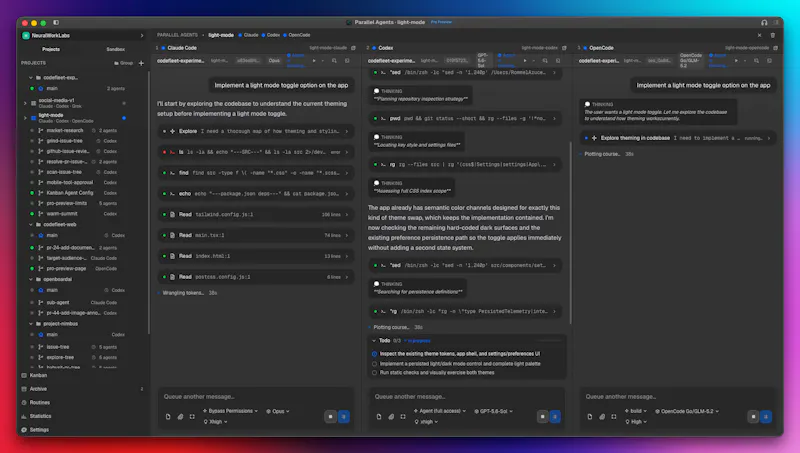Screen dimensions: 800x453
Task: Open the OpenCode Go/GLM-5.2 model dropdown
Action: click(x=687, y=411)
